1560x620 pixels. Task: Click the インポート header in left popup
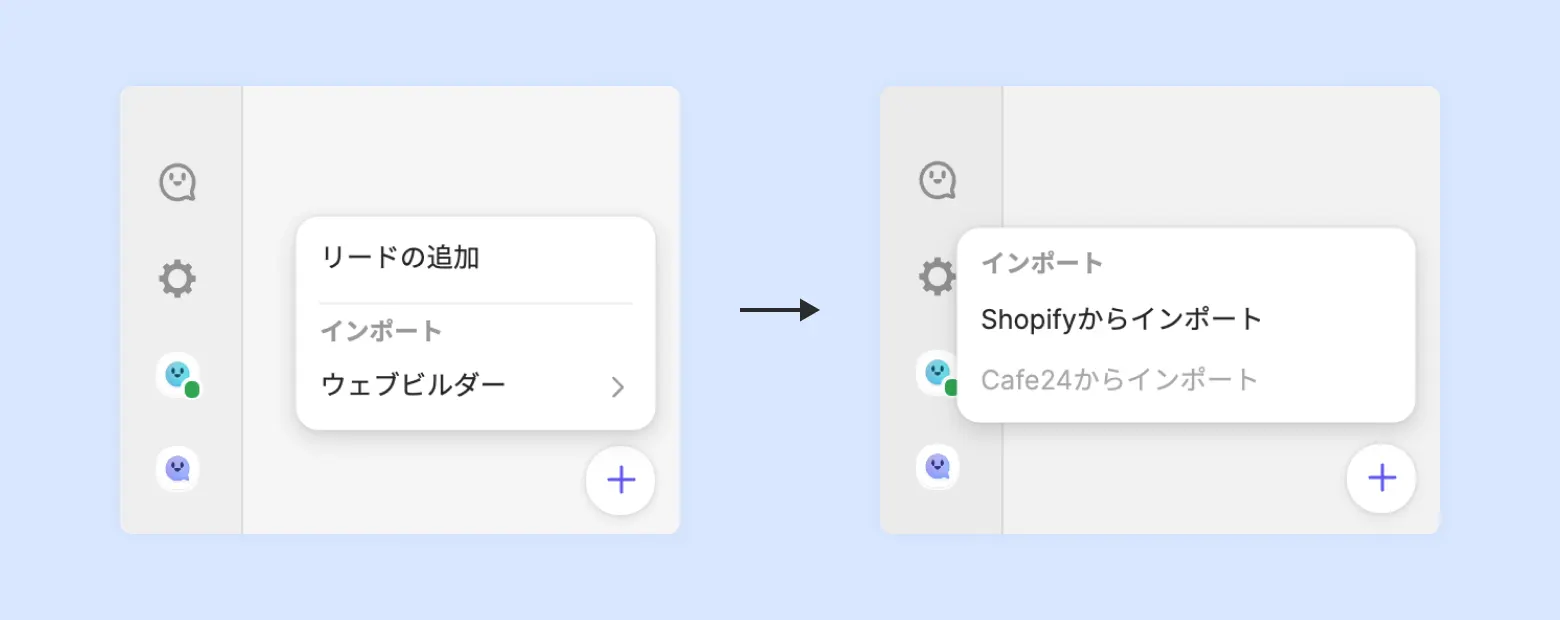pos(381,331)
